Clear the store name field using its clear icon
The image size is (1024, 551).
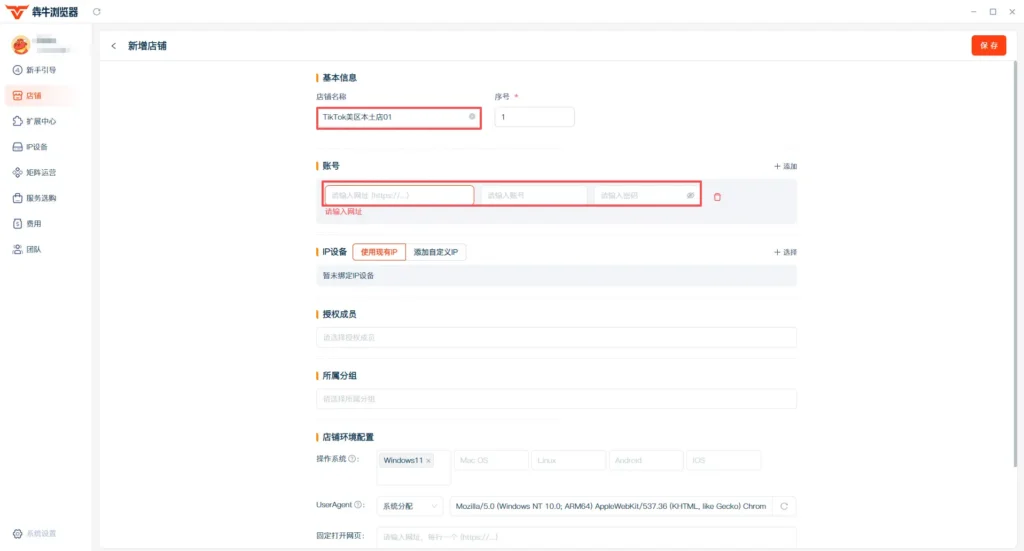click(x=472, y=117)
